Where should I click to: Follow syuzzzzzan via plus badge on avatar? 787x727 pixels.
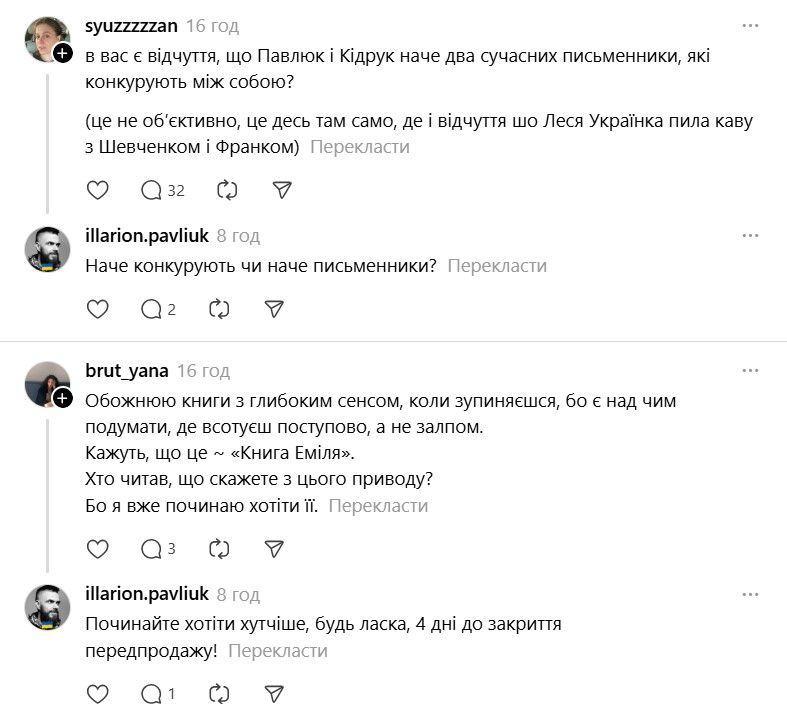62,53
